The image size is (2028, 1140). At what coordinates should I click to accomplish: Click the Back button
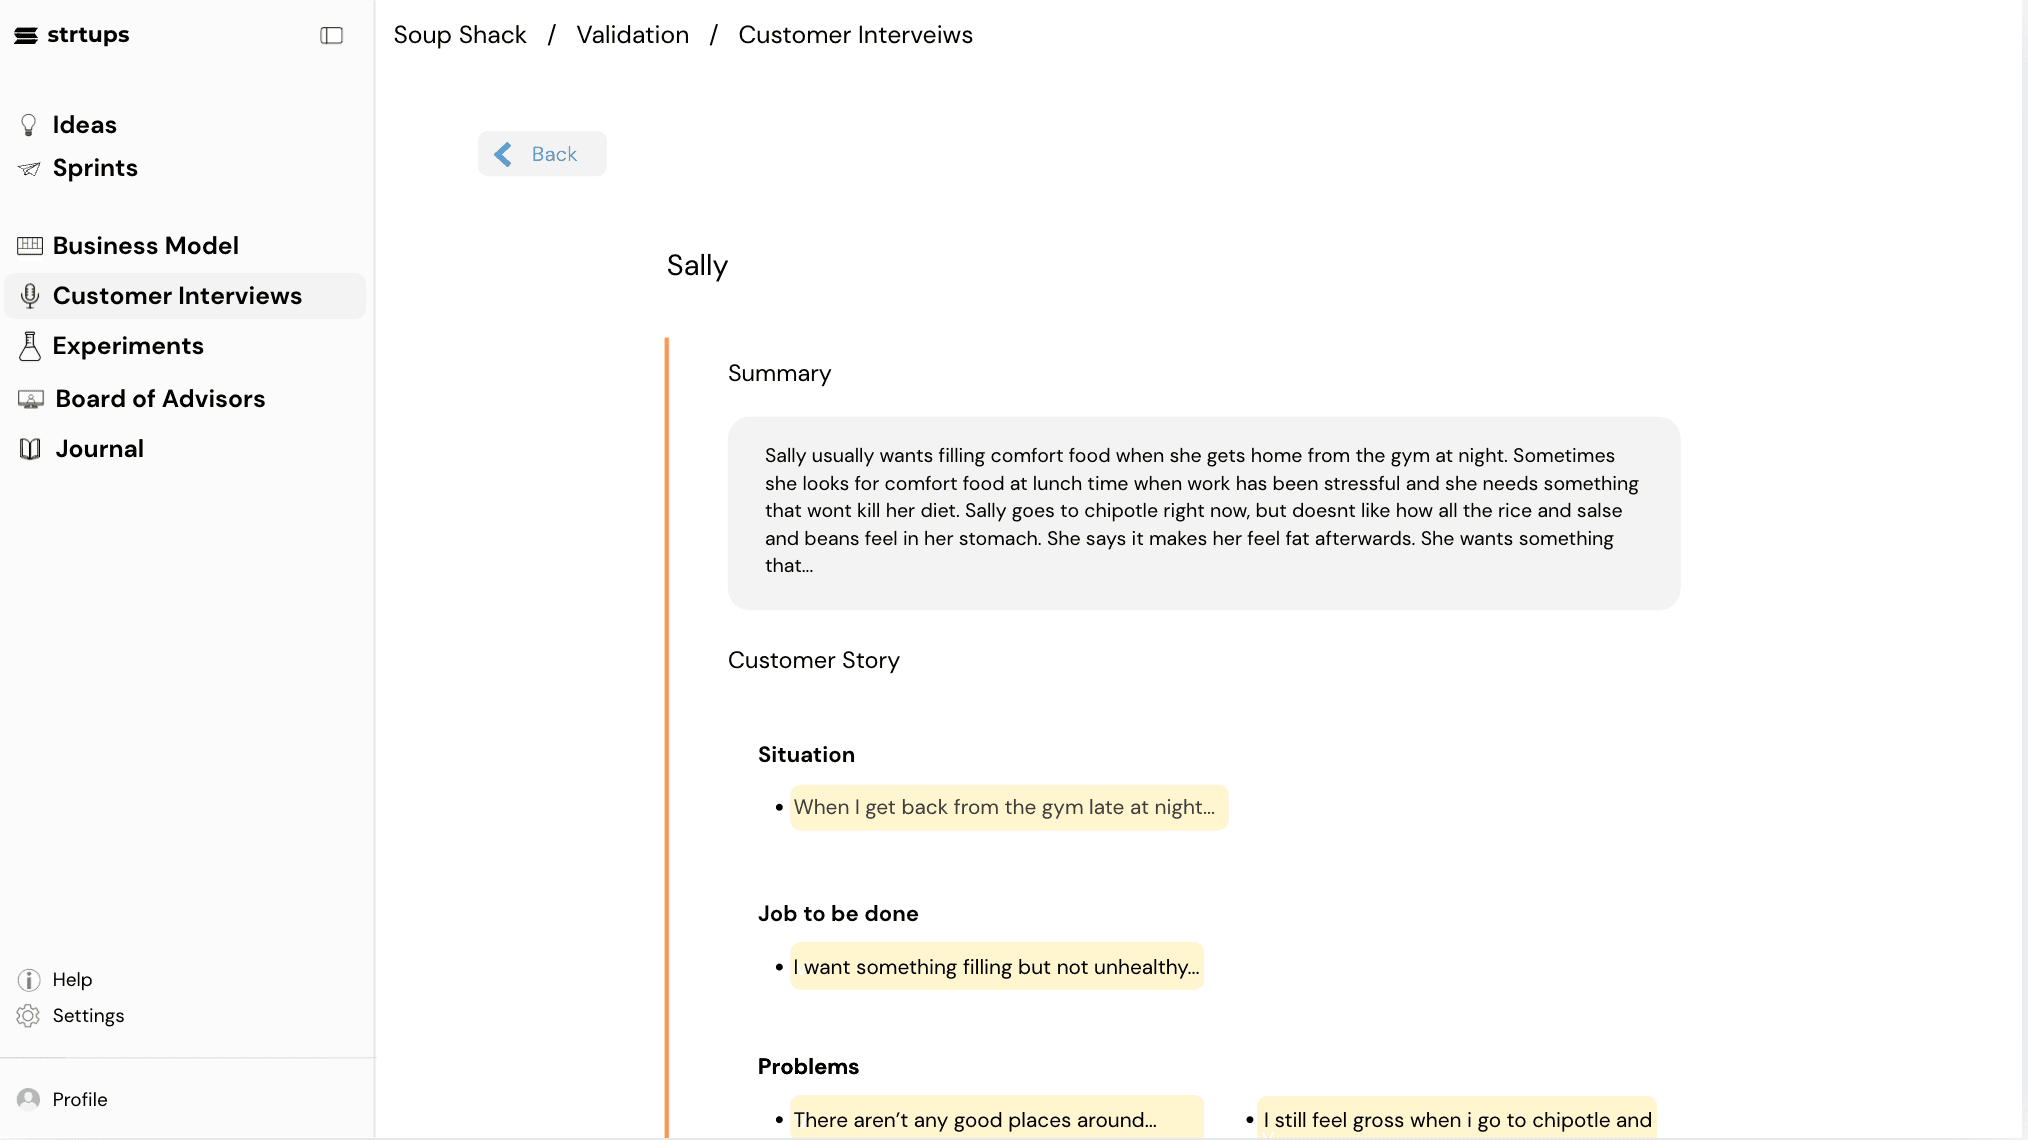(x=542, y=153)
